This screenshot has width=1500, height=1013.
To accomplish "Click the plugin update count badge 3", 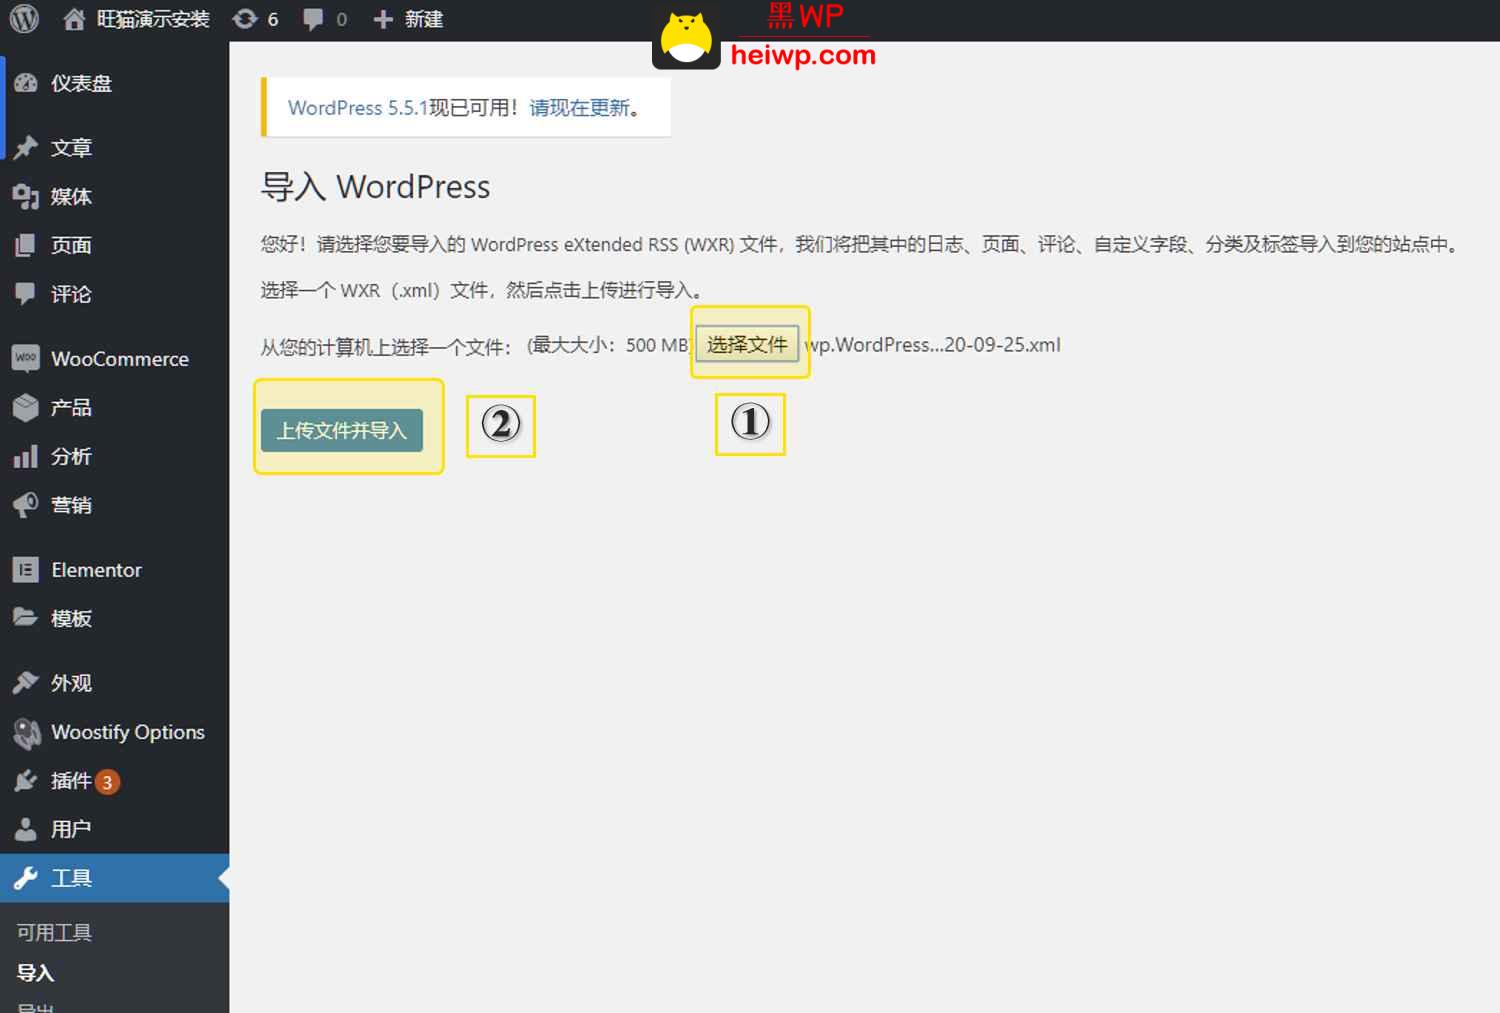I will tap(108, 782).
